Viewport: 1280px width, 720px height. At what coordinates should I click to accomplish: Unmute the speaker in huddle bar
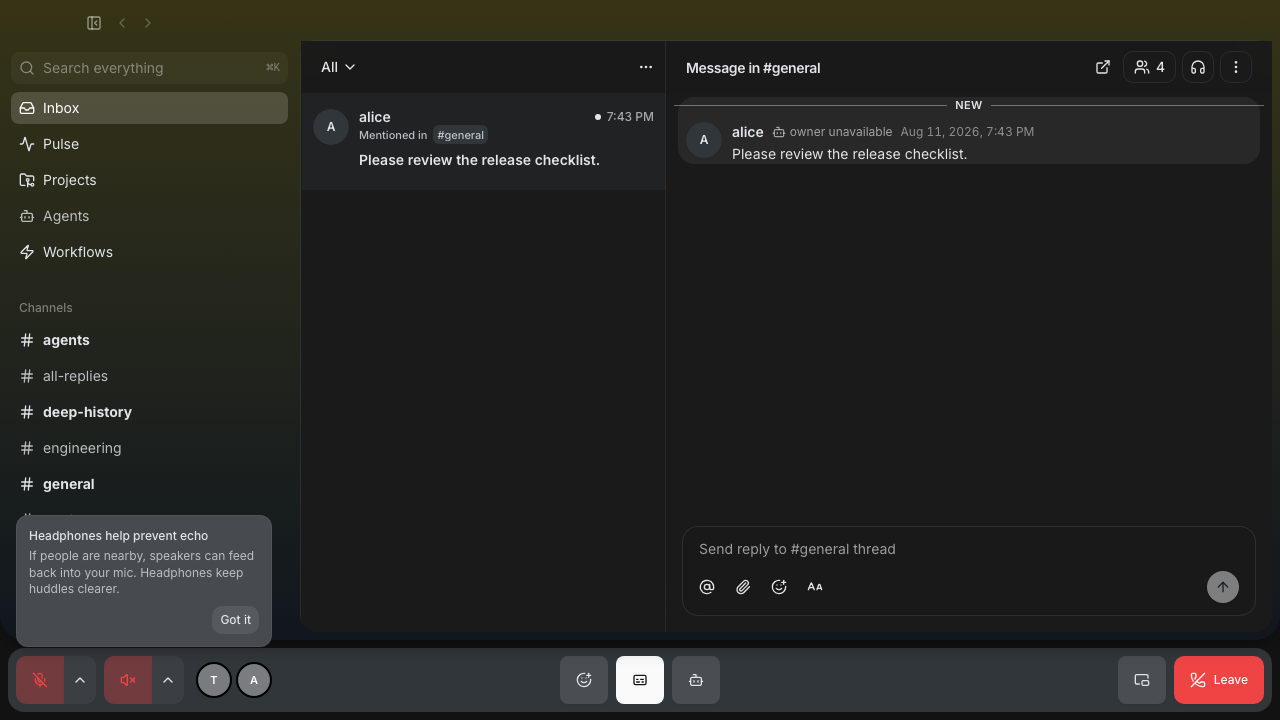pos(128,680)
